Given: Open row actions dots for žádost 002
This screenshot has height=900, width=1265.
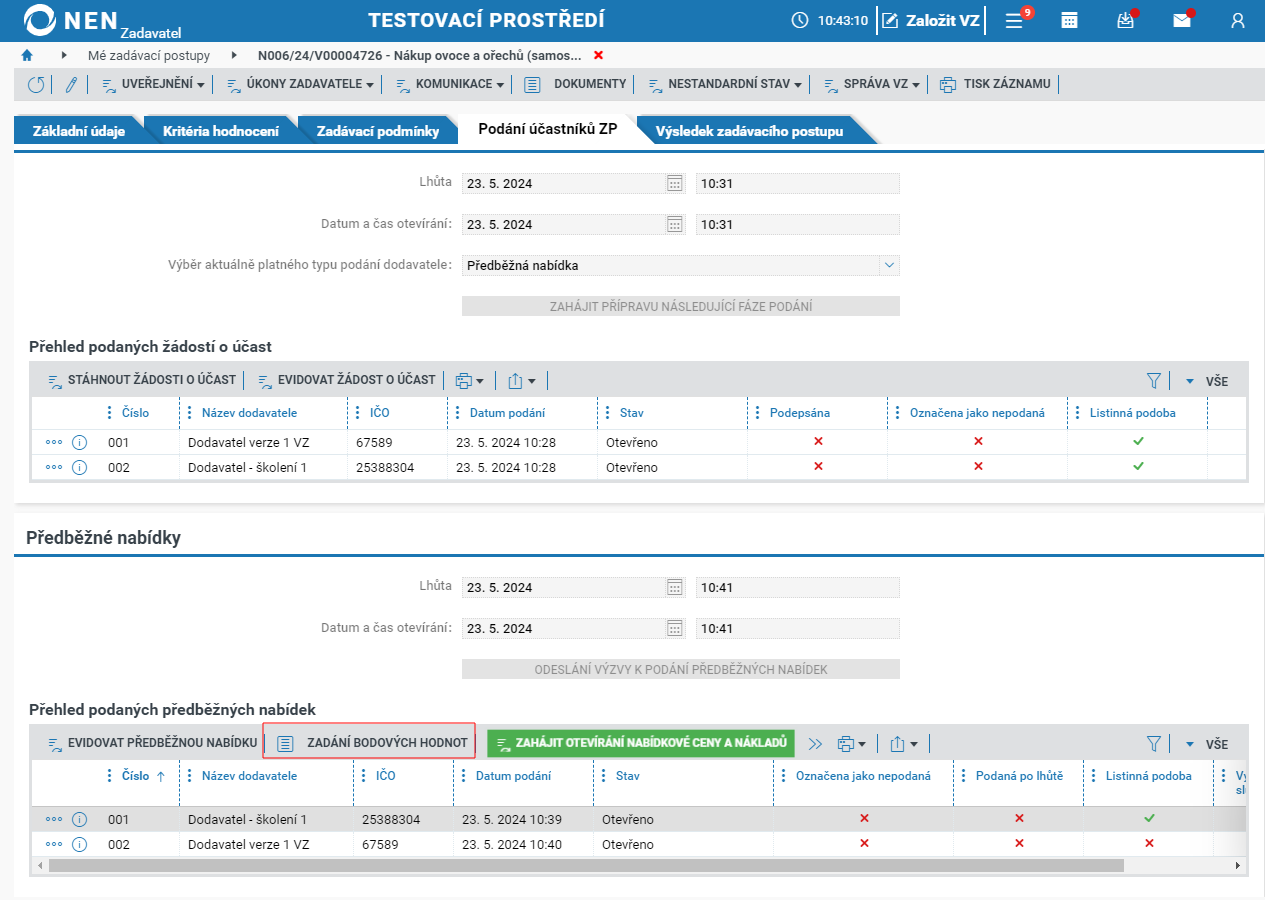Looking at the screenshot, I should point(54,467).
